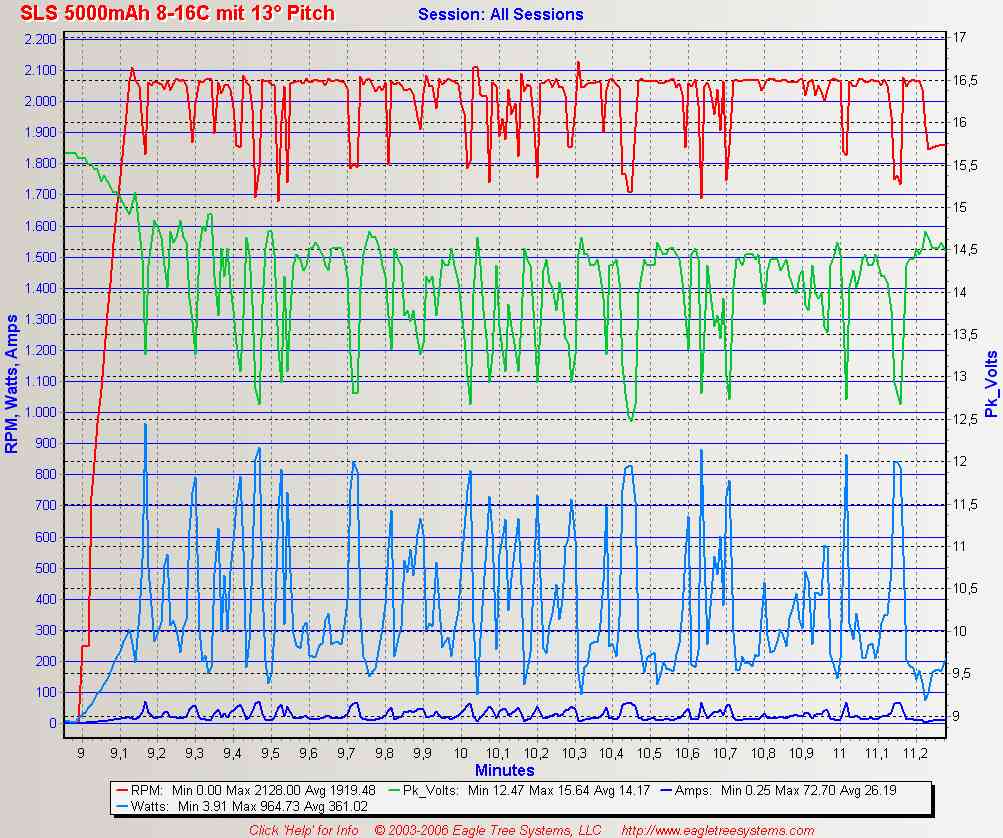1003x838 pixels.
Task: Click the 'Minutes' x-axis title
Action: pos(504,770)
